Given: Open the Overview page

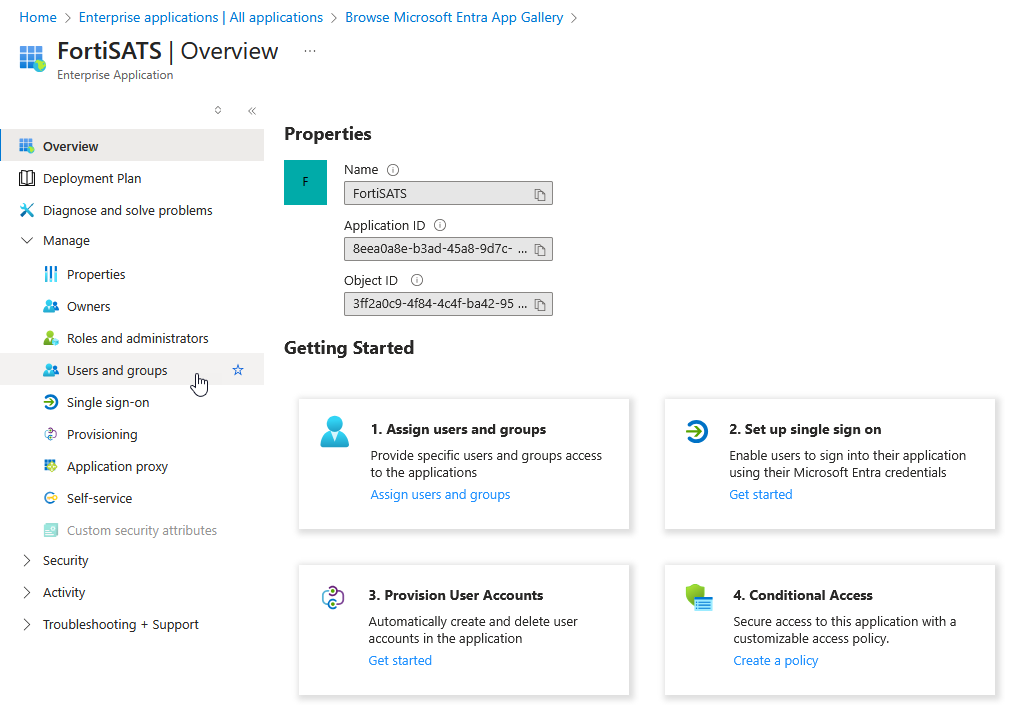Looking at the screenshot, I should click(x=132, y=146).
